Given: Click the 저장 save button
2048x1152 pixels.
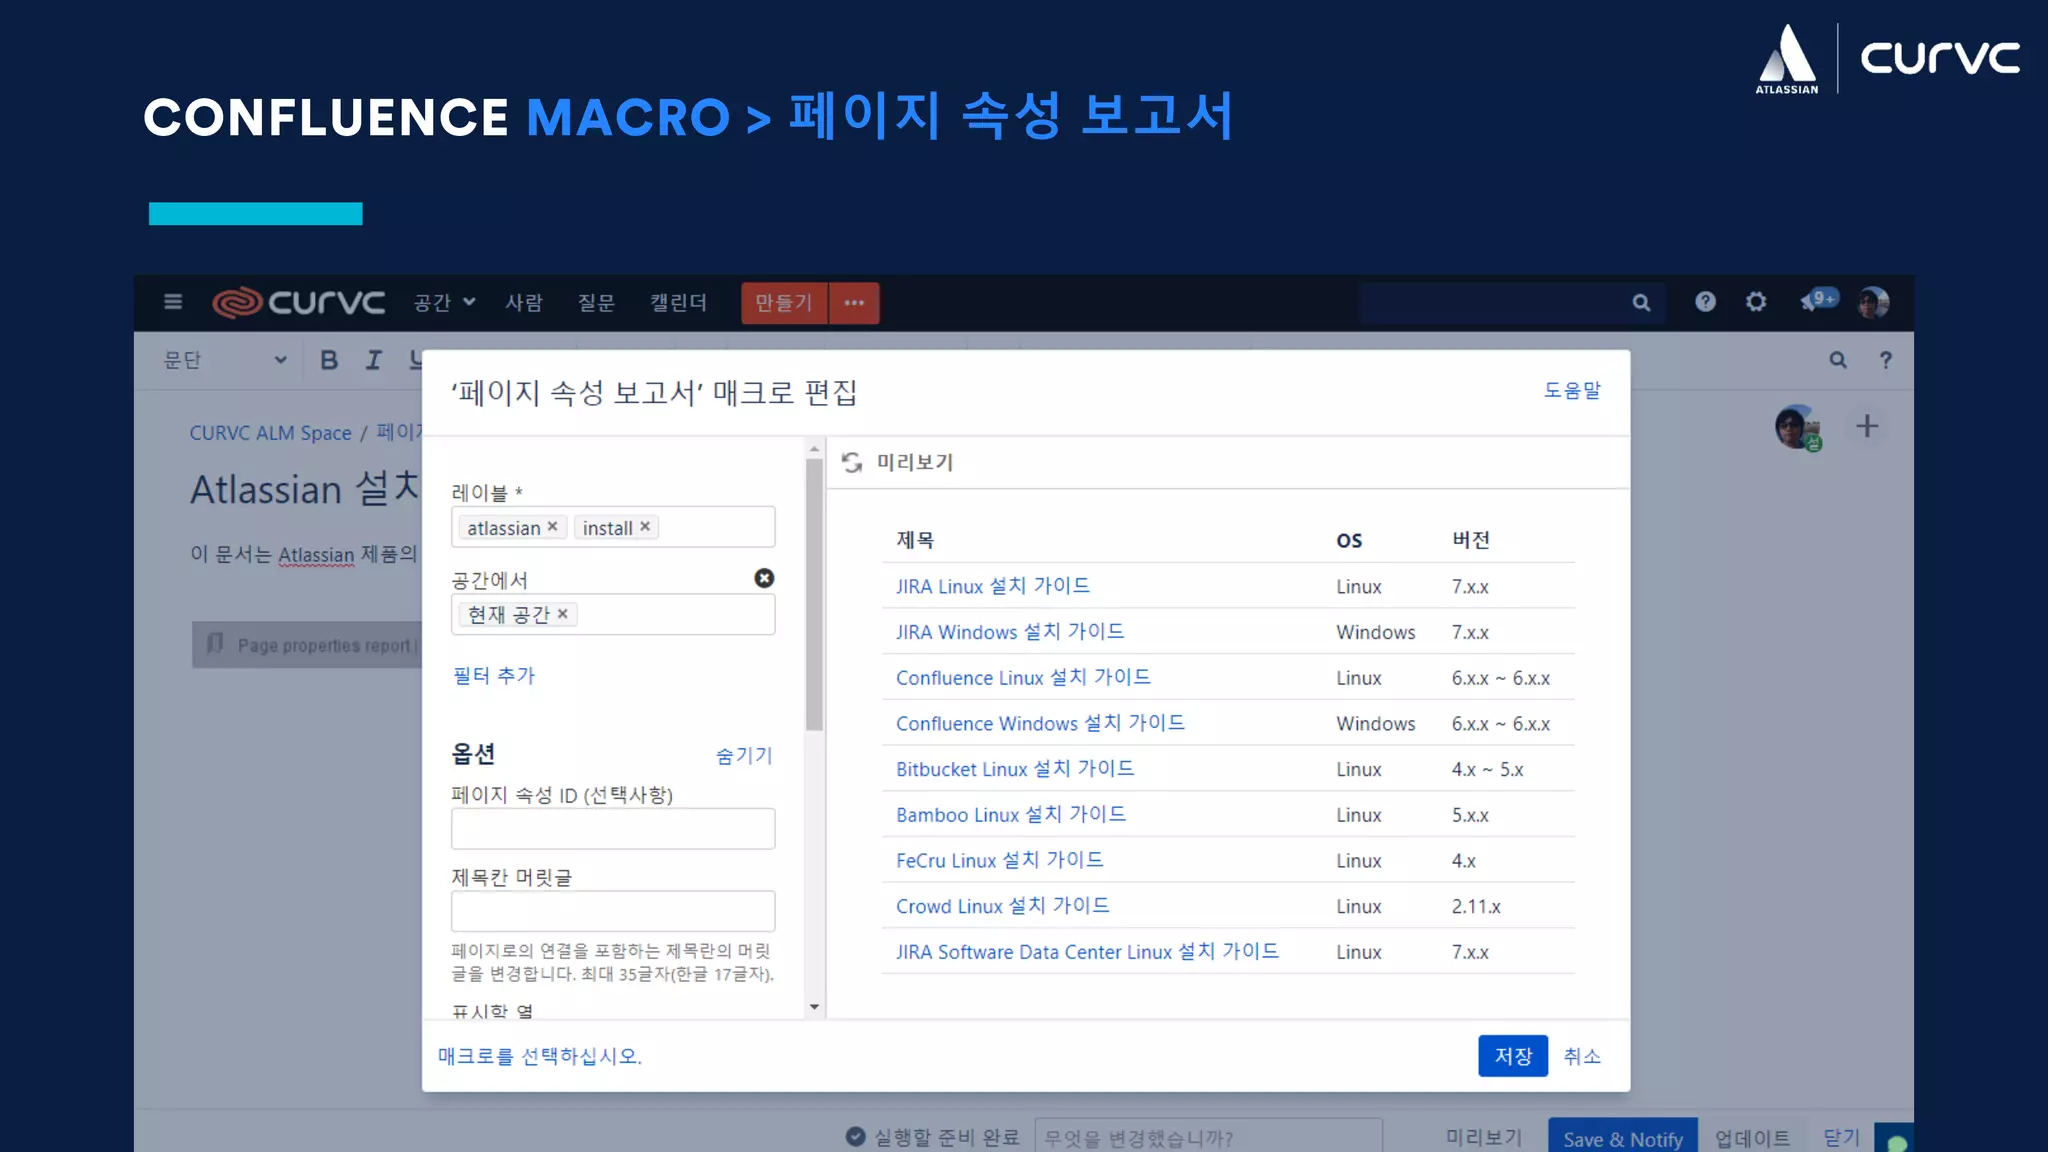Looking at the screenshot, I should [1513, 1056].
